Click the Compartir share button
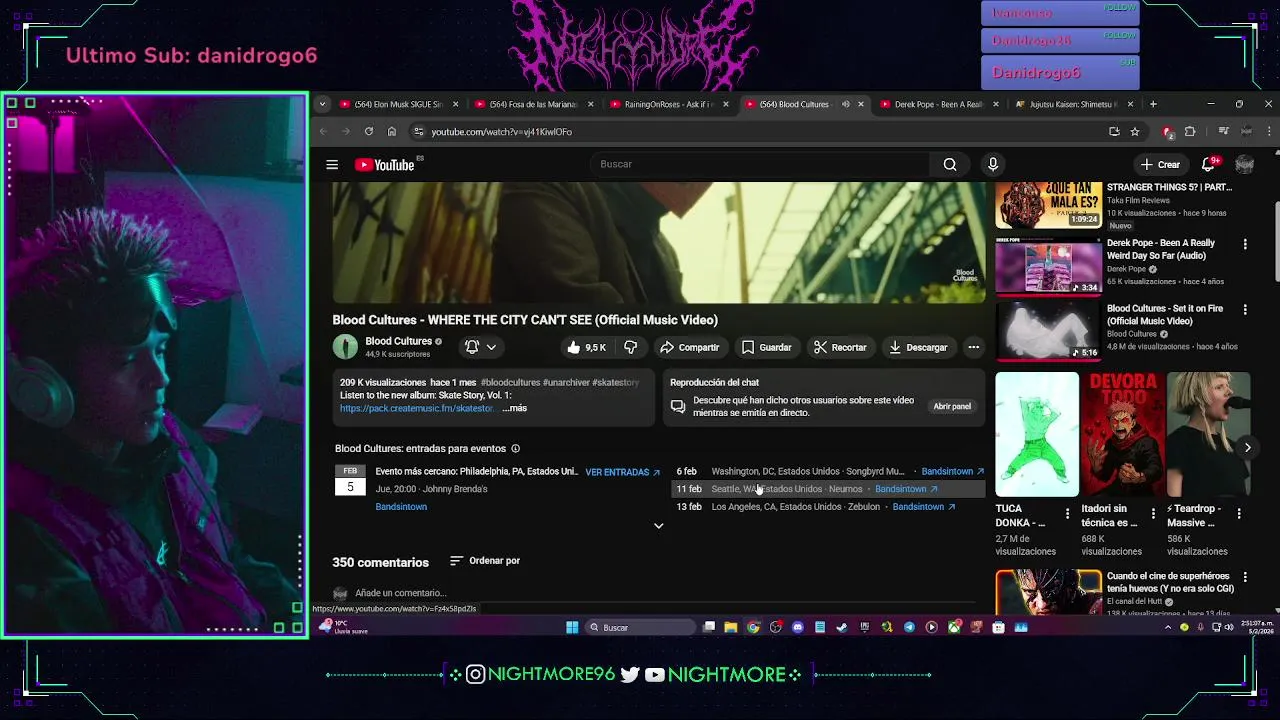The height and width of the screenshot is (720, 1280). coord(689,347)
